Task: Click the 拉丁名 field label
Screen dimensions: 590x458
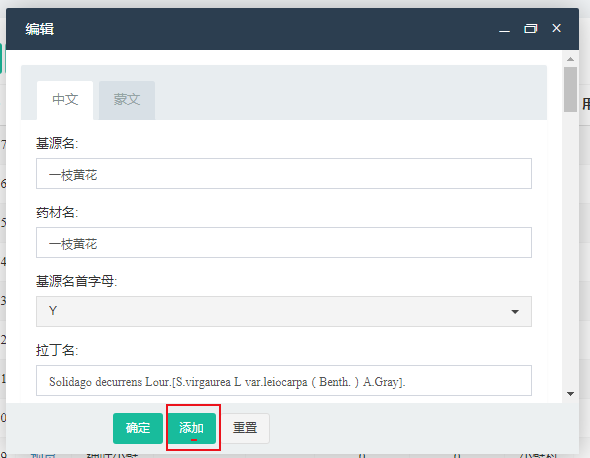Action: (57, 350)
